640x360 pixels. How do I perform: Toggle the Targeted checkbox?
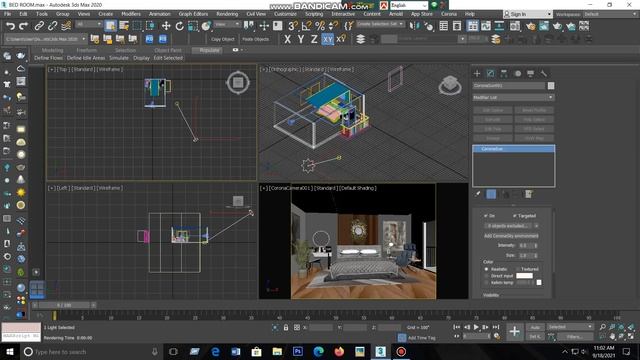[515, 216]
